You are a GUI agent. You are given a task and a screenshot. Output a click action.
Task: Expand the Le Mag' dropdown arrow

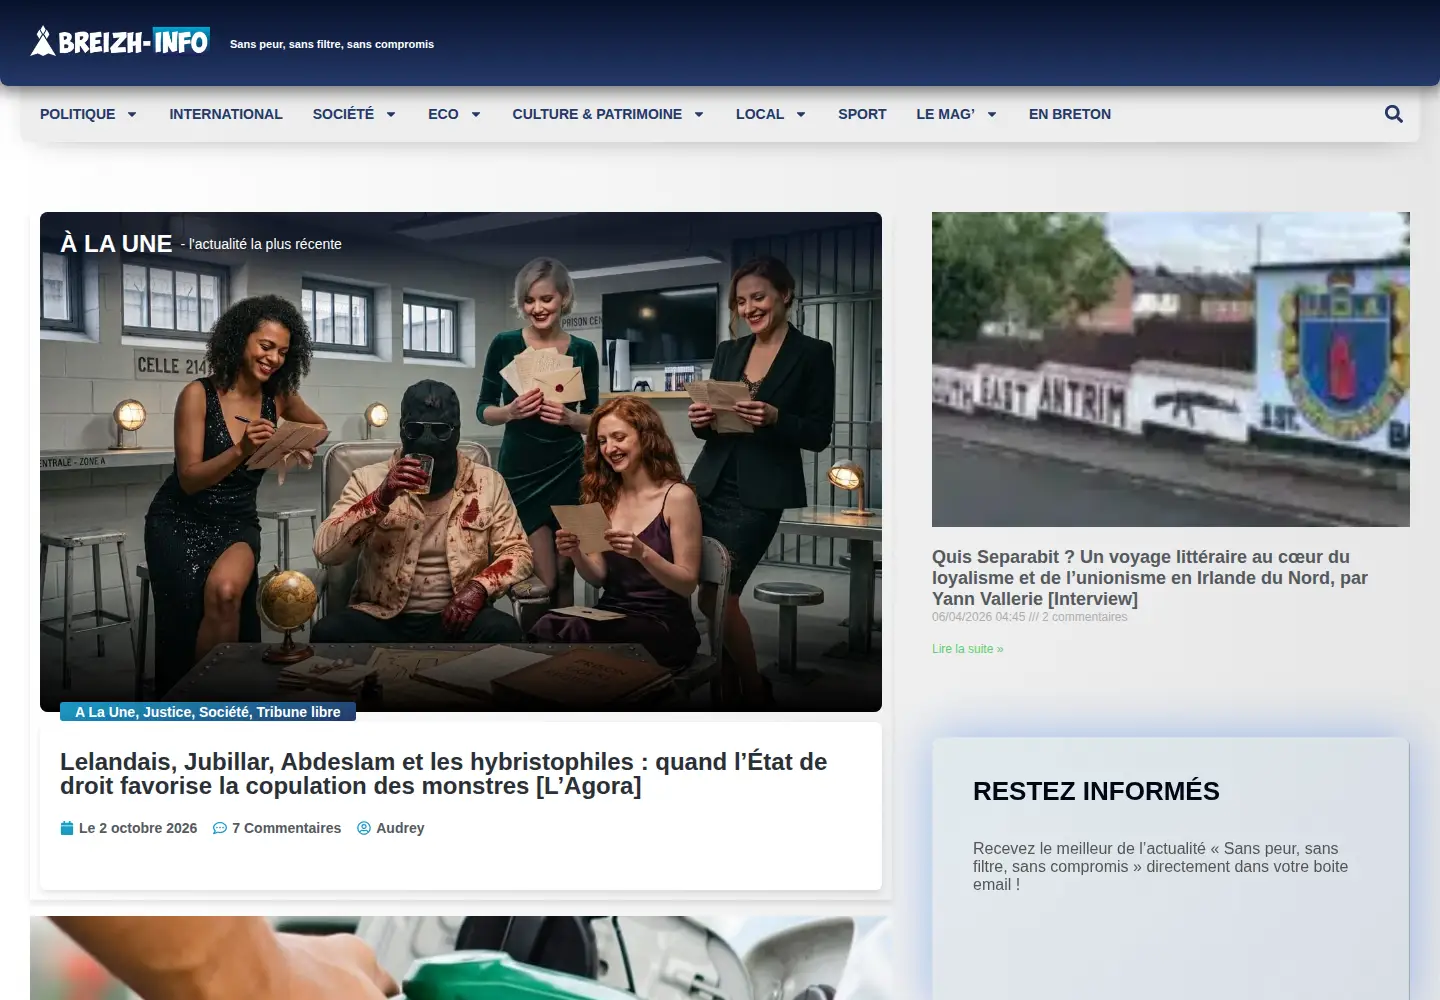pyautogui.click(x=992, y=114)
